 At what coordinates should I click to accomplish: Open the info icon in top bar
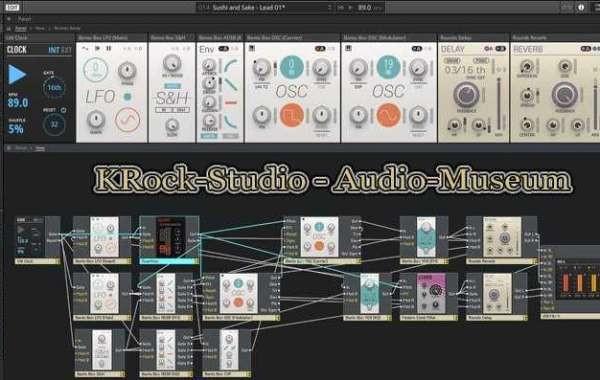581,7
